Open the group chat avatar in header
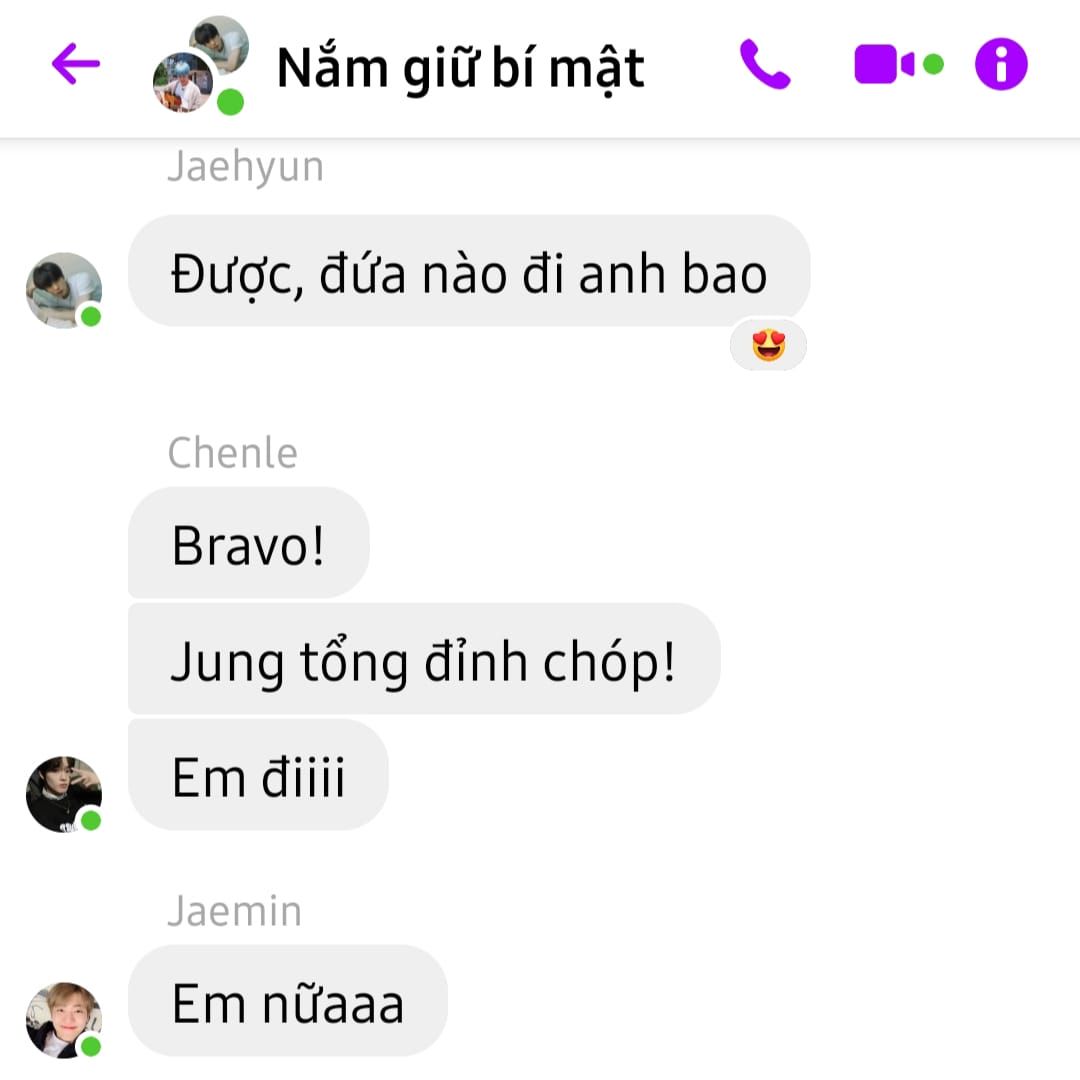Image resolution: width=1080 pixels, height=1080 pixels. point(200,65)
